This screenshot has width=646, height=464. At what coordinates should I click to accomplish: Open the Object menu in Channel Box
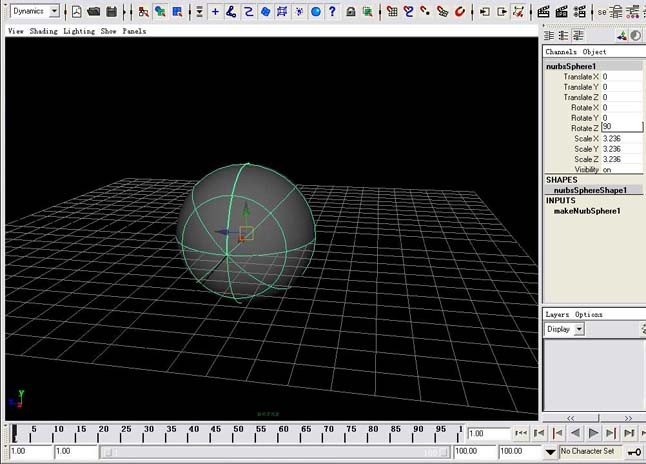click(594, 52)
